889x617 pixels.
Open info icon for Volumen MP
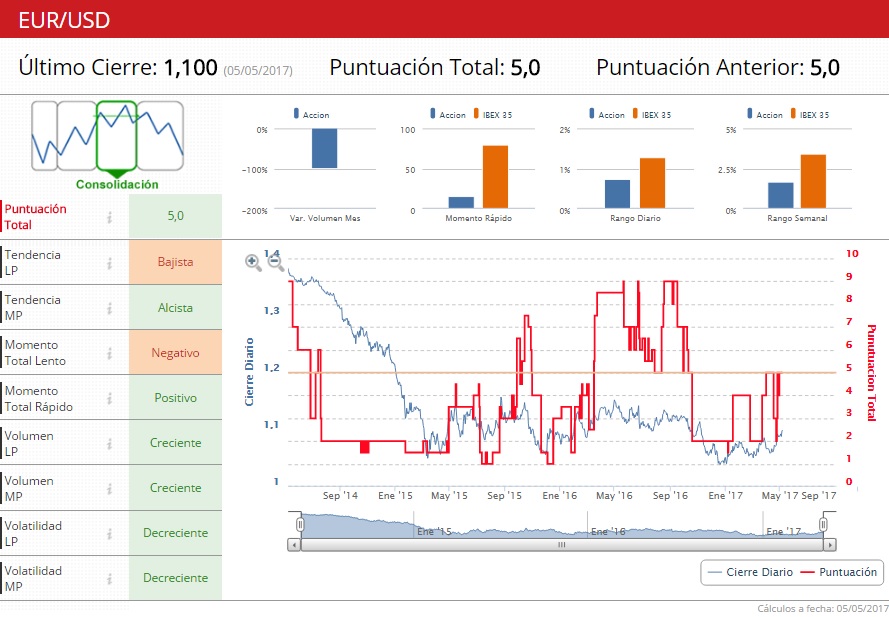tap(109, 489)
